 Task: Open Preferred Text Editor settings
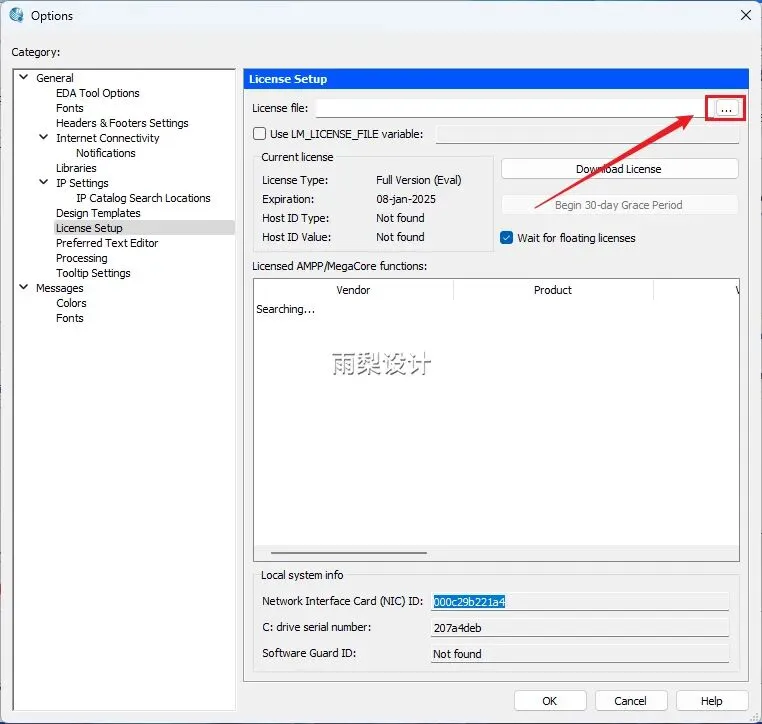(107, 243)
